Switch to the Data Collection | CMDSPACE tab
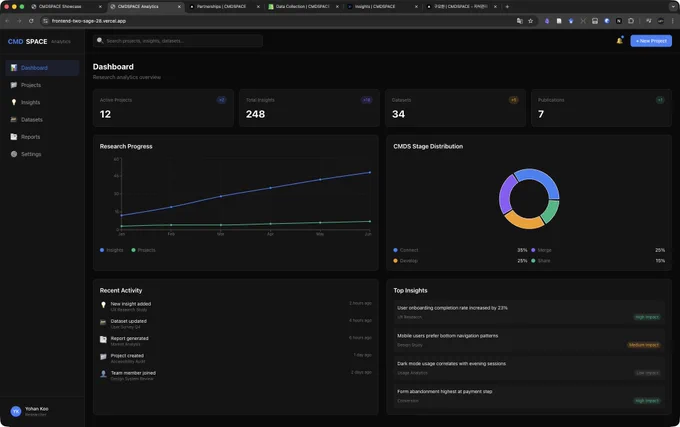Viewport: 680px width, 427px height. (x=302, y=7)
